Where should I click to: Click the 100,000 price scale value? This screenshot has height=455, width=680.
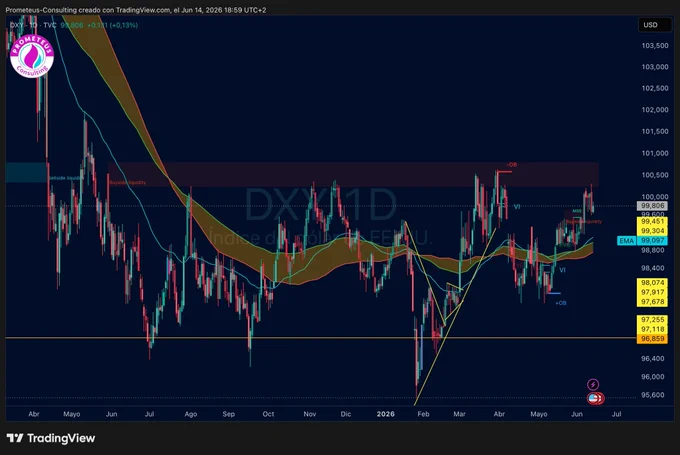pyautogui.click(x=655, y=196)
